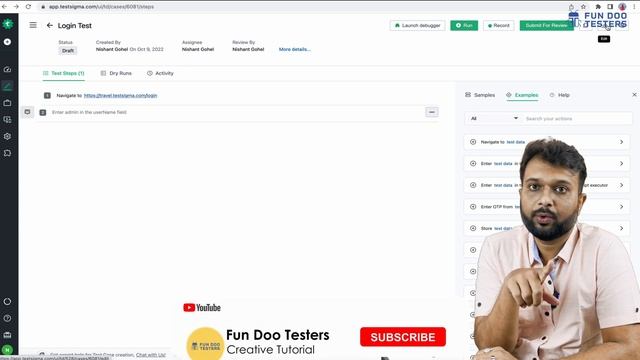
Task: Open the Samples tab
Action: pos(480,95)
